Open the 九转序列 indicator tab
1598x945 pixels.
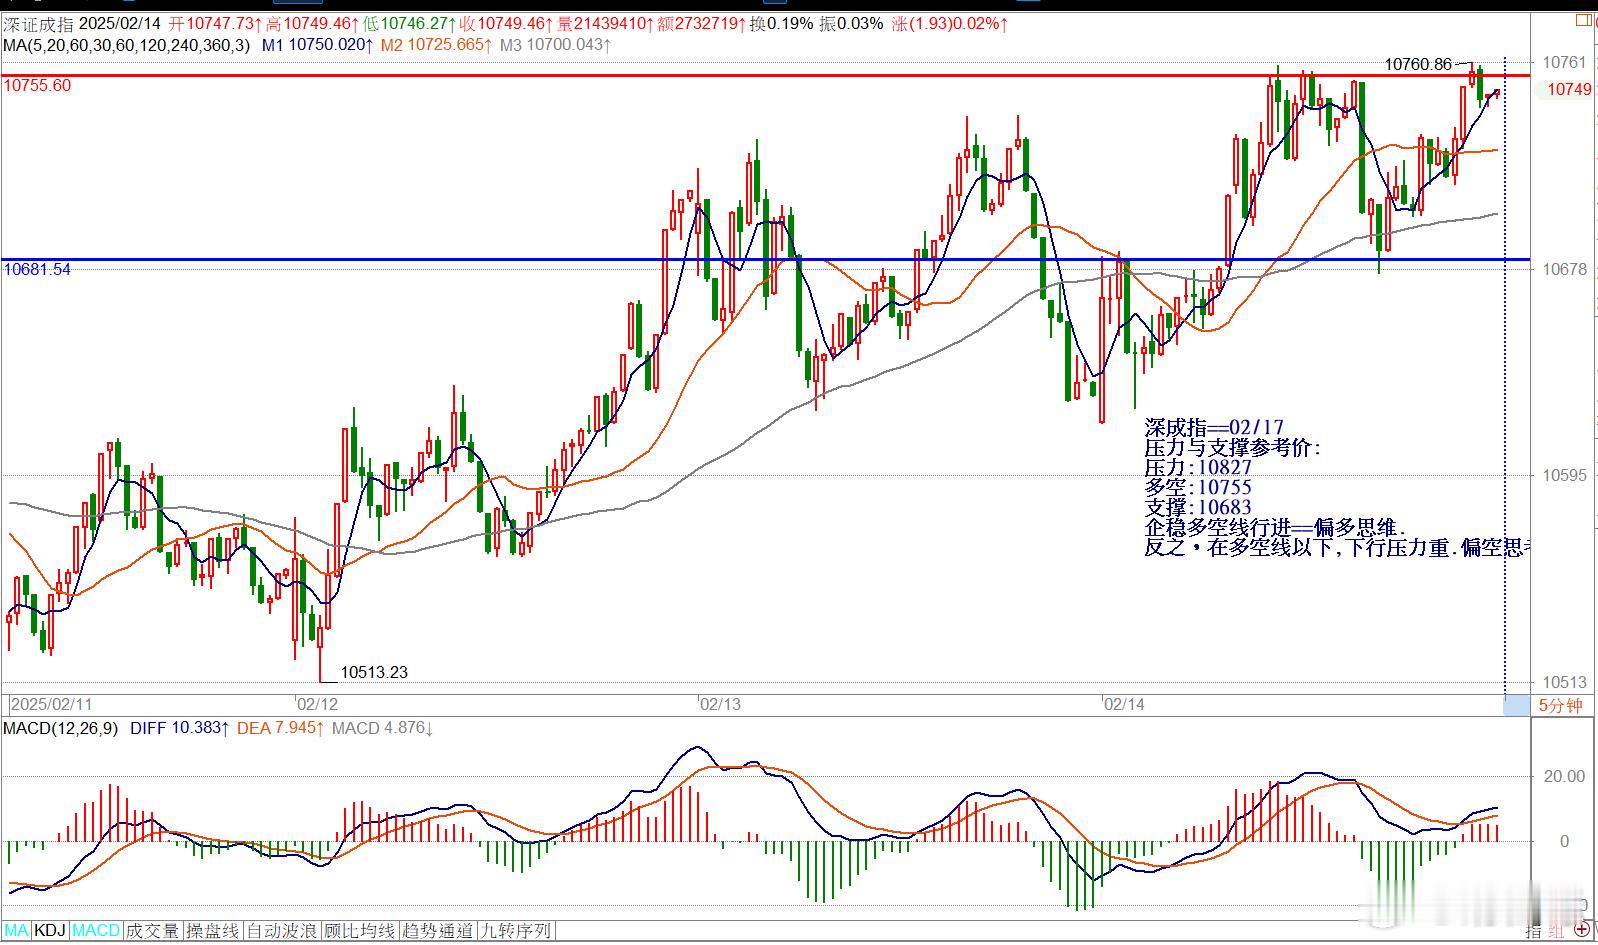point(516,931)
